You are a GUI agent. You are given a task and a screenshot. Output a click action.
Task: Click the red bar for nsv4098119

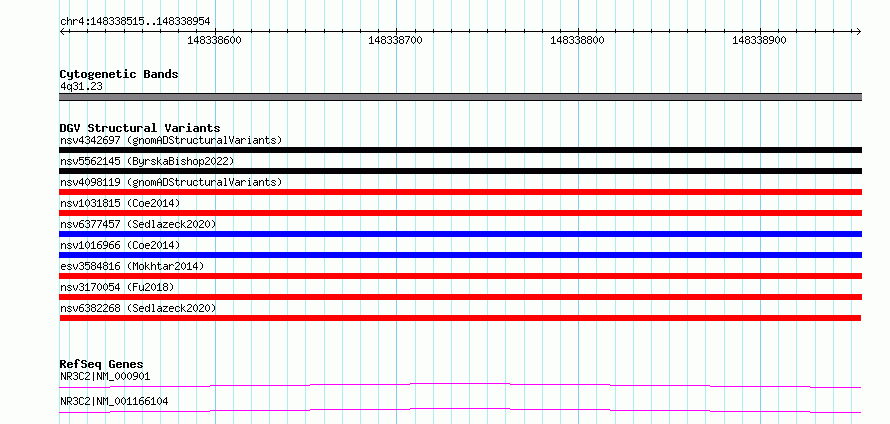[461, 192]
